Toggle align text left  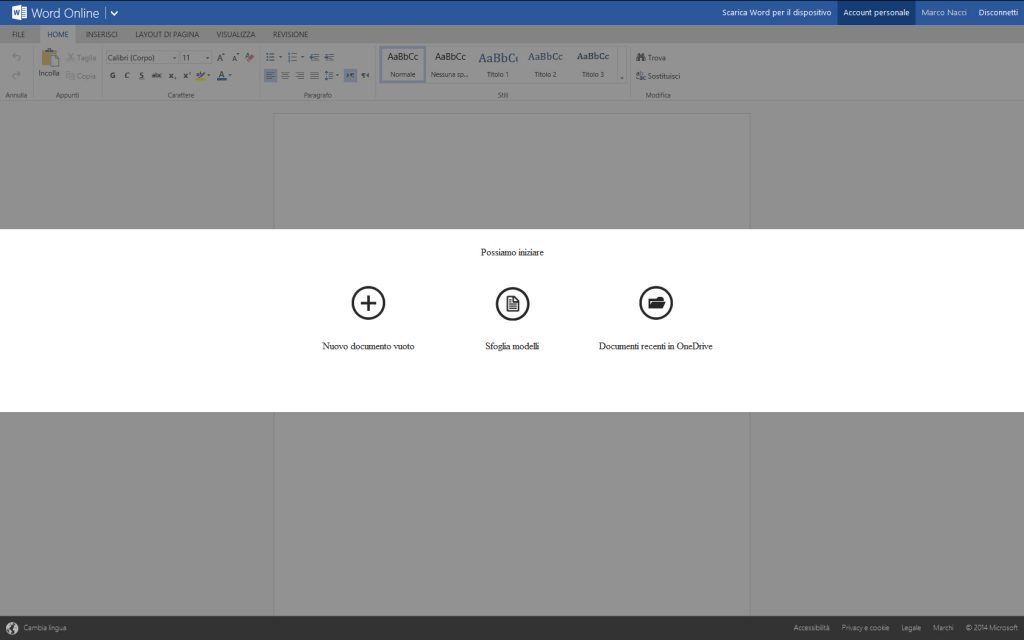[270, 76]
